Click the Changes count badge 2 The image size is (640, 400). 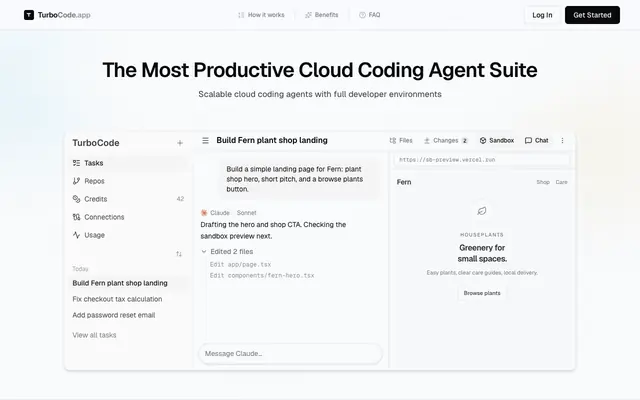coord(464,141)
